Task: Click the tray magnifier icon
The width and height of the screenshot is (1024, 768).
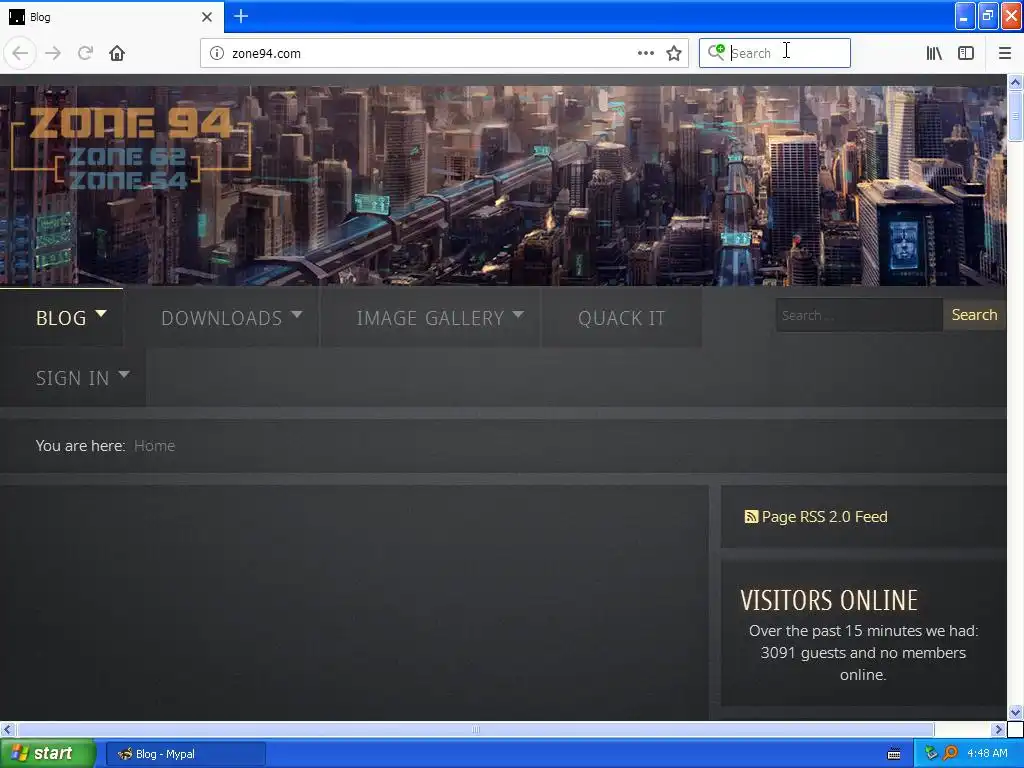Action: [950, 753]
